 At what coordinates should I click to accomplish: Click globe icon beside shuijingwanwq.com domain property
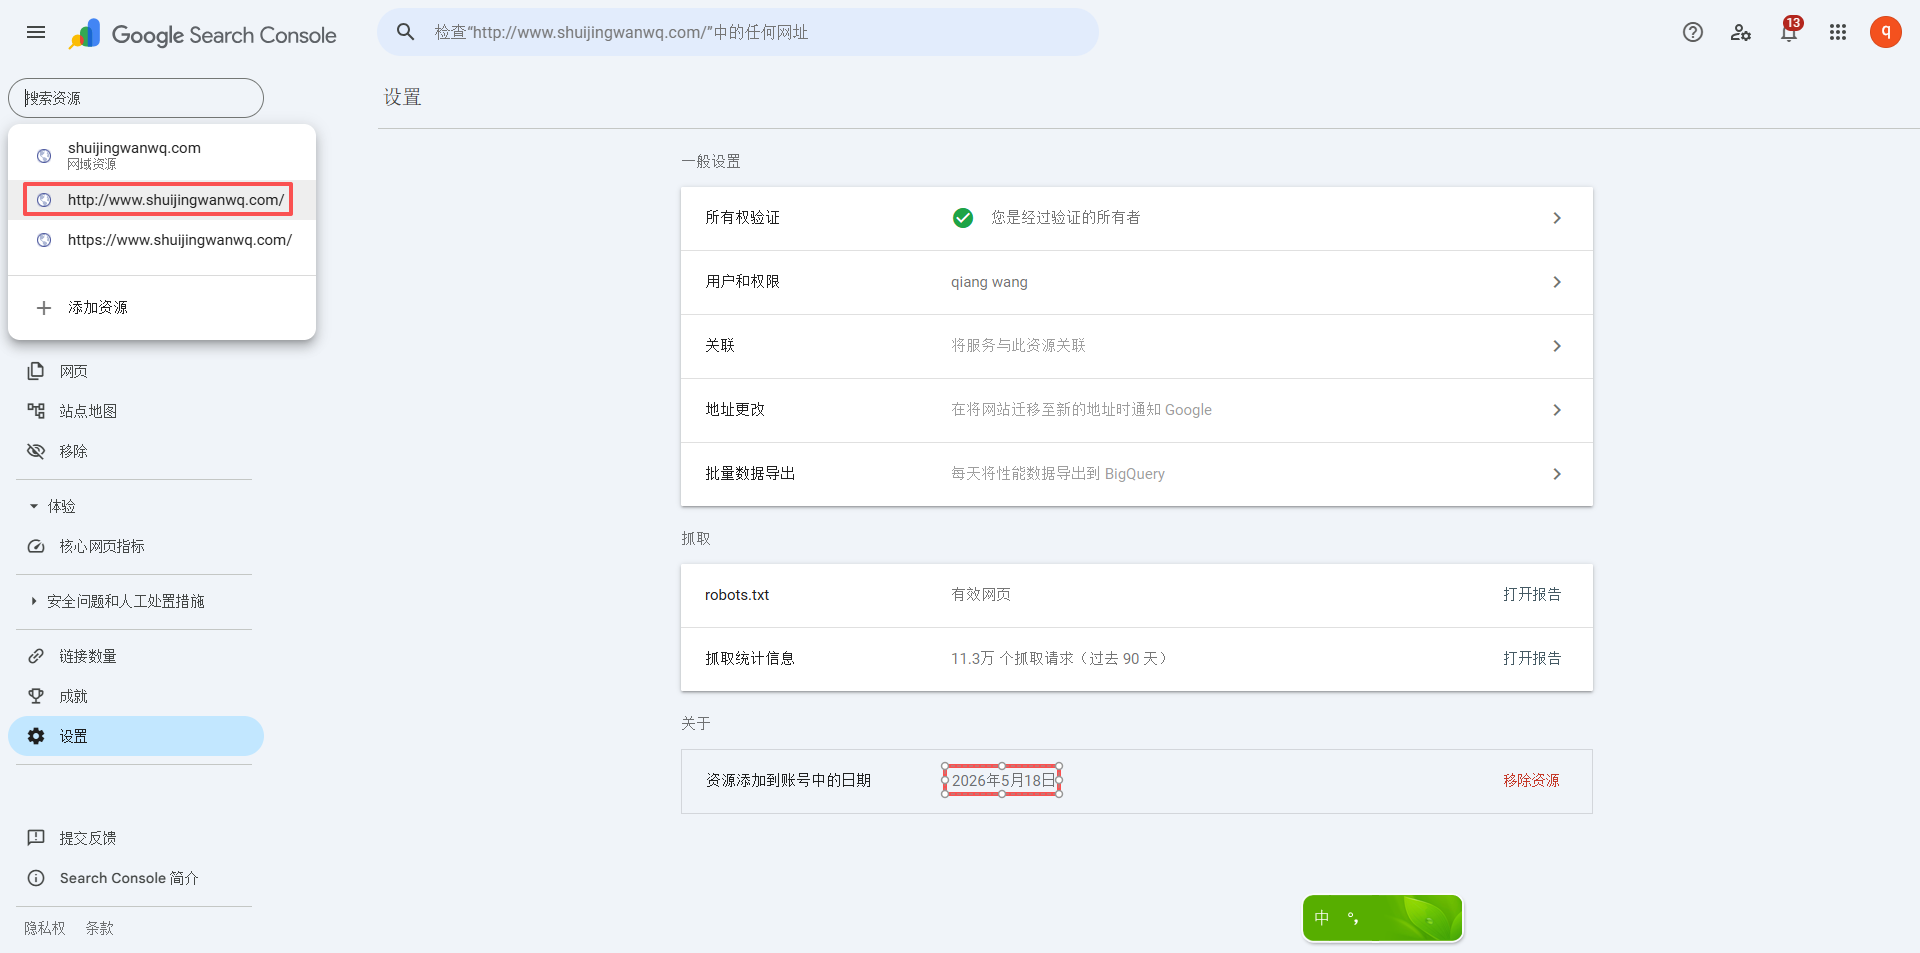(44, 156)
